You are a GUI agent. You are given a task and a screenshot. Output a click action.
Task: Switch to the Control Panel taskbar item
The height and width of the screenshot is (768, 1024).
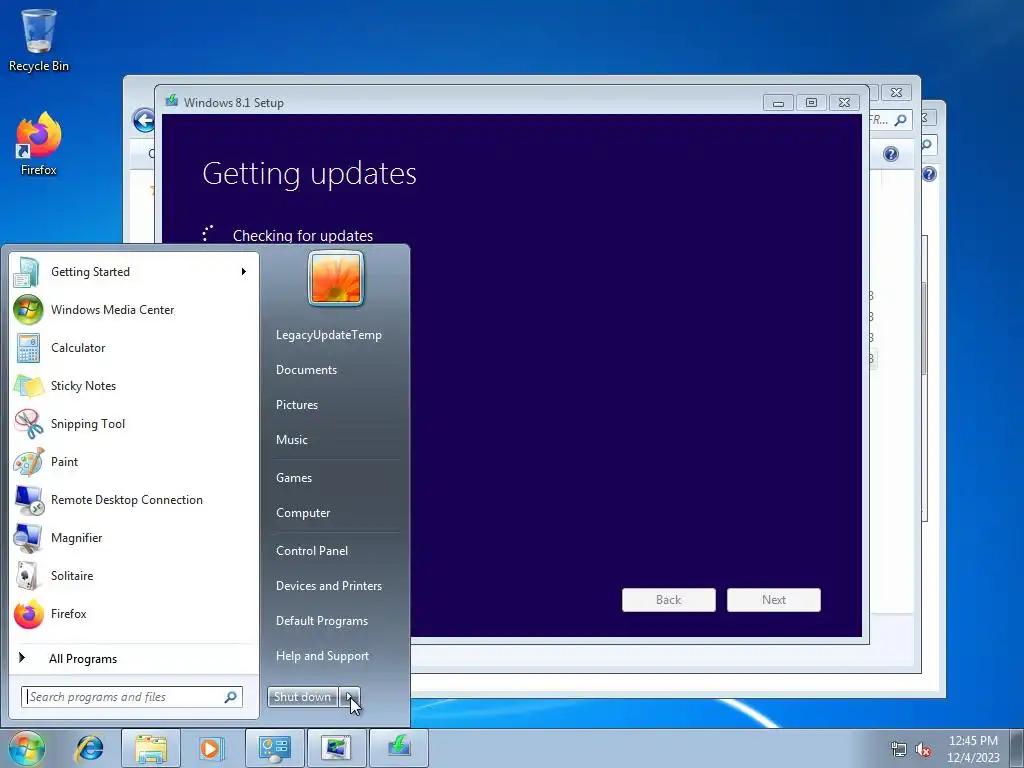[274, 748]
